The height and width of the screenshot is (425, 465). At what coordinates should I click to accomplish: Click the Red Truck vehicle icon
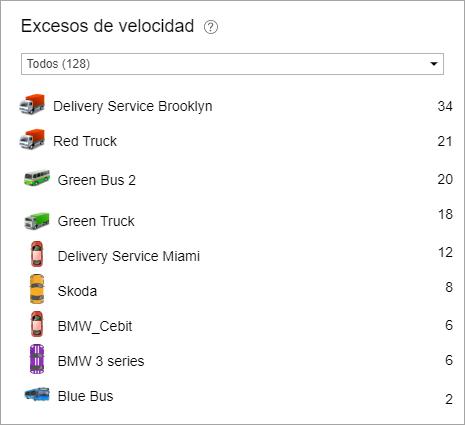(32, 139)
